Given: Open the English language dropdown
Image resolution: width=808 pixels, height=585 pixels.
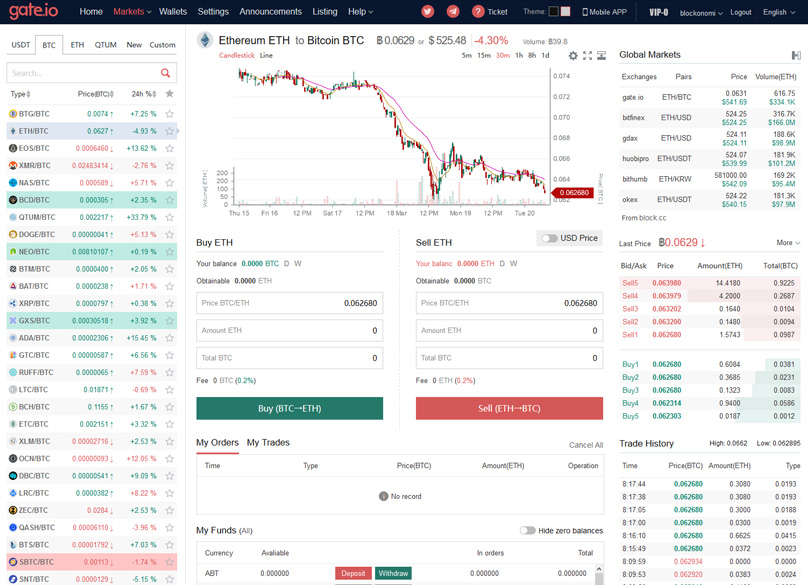Looking at the screenshot, I should coord(779,12).
